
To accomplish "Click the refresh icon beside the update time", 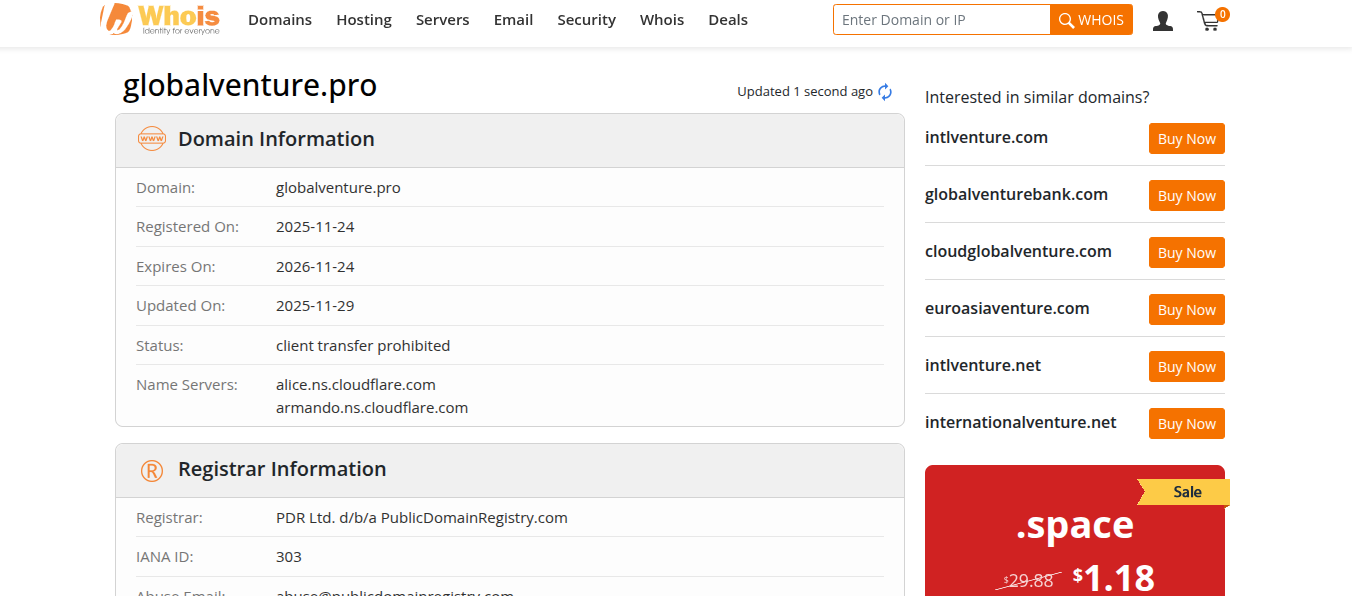I will click(x=885, y=92).
